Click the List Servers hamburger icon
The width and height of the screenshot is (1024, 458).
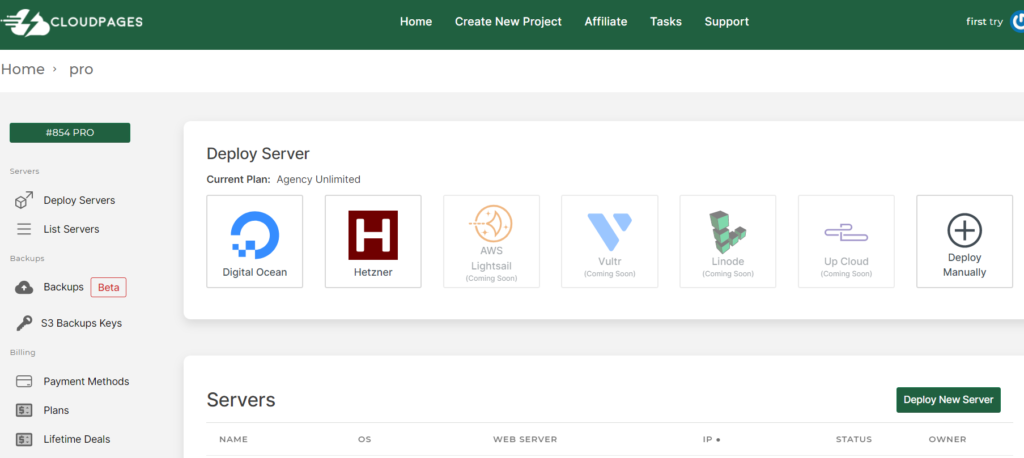pos(24,229)
